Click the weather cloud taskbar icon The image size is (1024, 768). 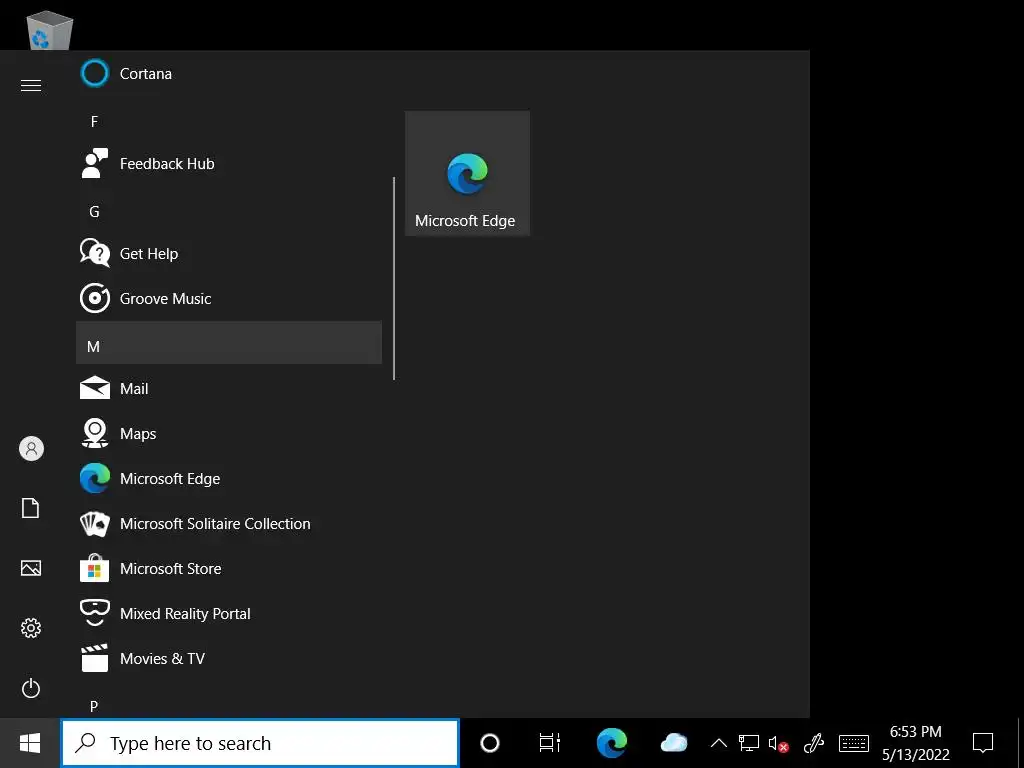pyautogui.click(x=673, y=743)
